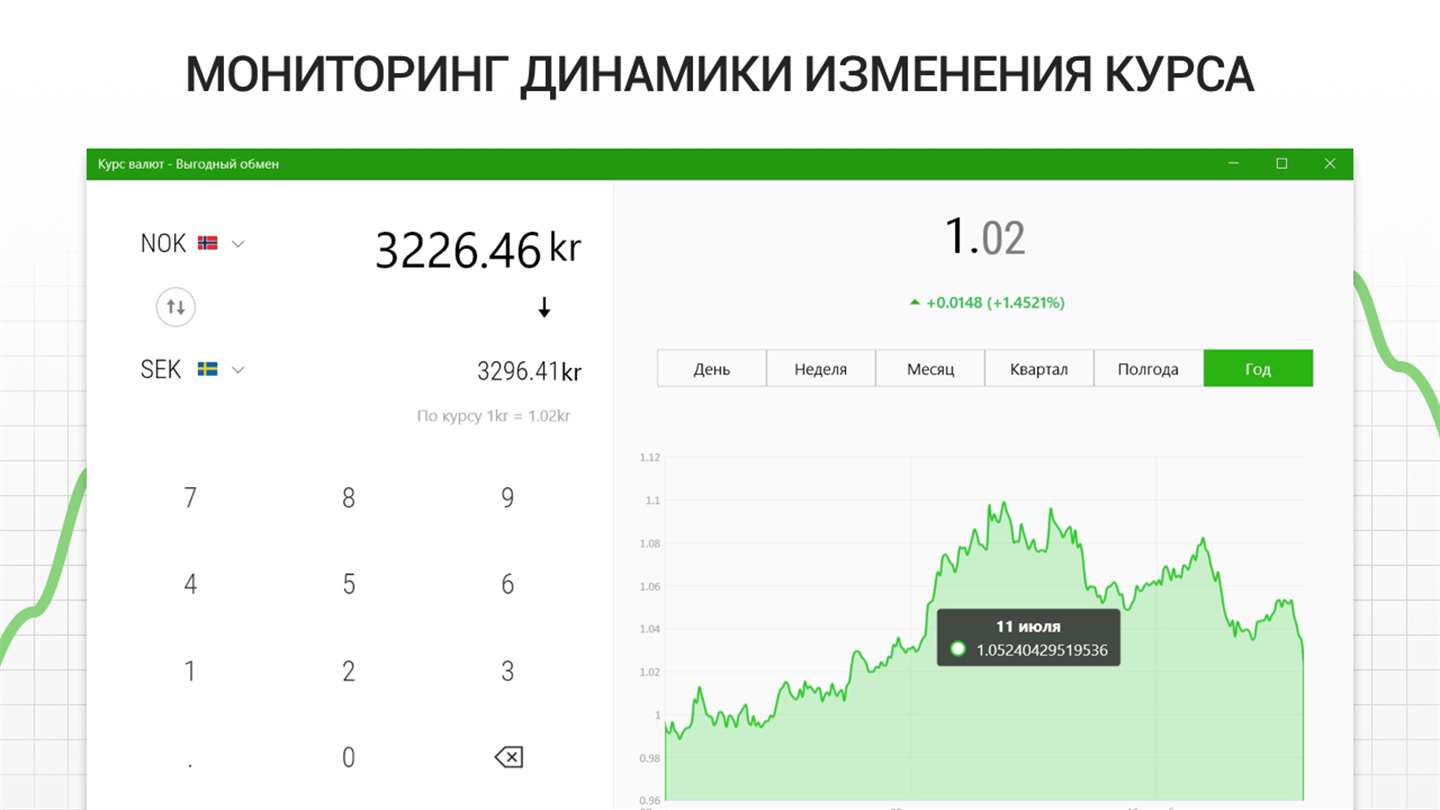
Task: Tap keypad digit 9
Action: coord(508,497)
